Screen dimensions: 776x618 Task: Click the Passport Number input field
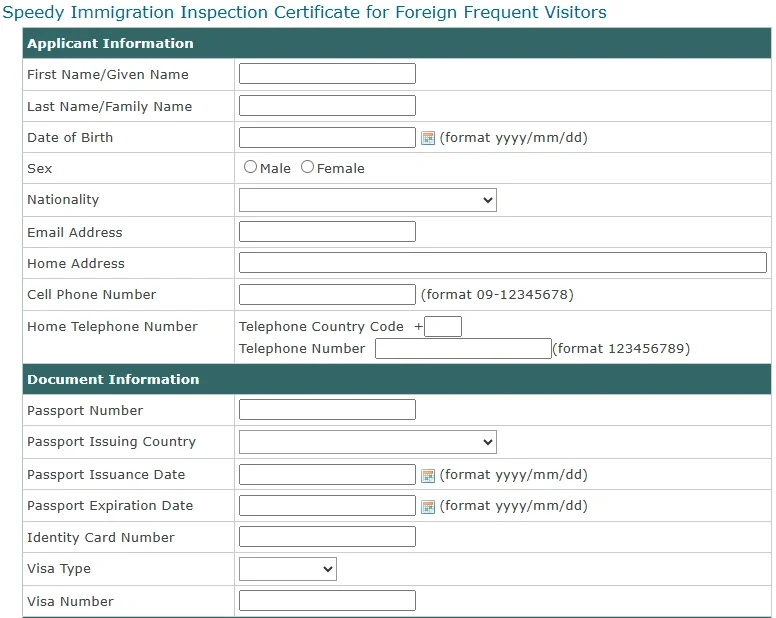click(x=327, y=410)
